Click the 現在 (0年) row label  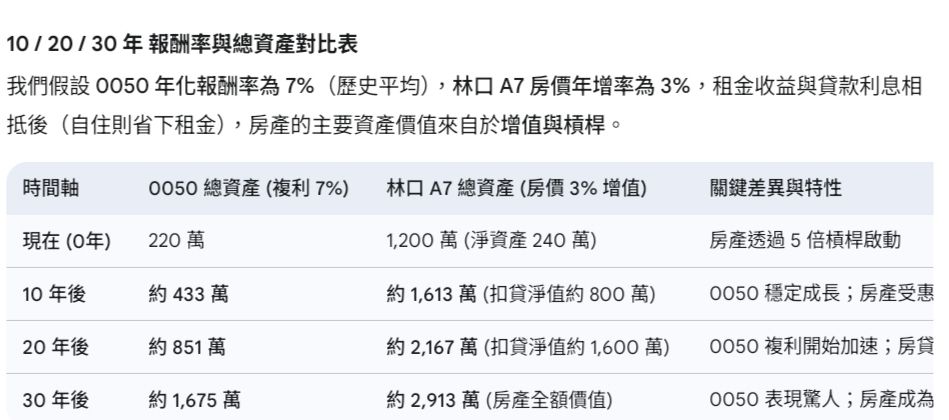(x=66, y=240)
